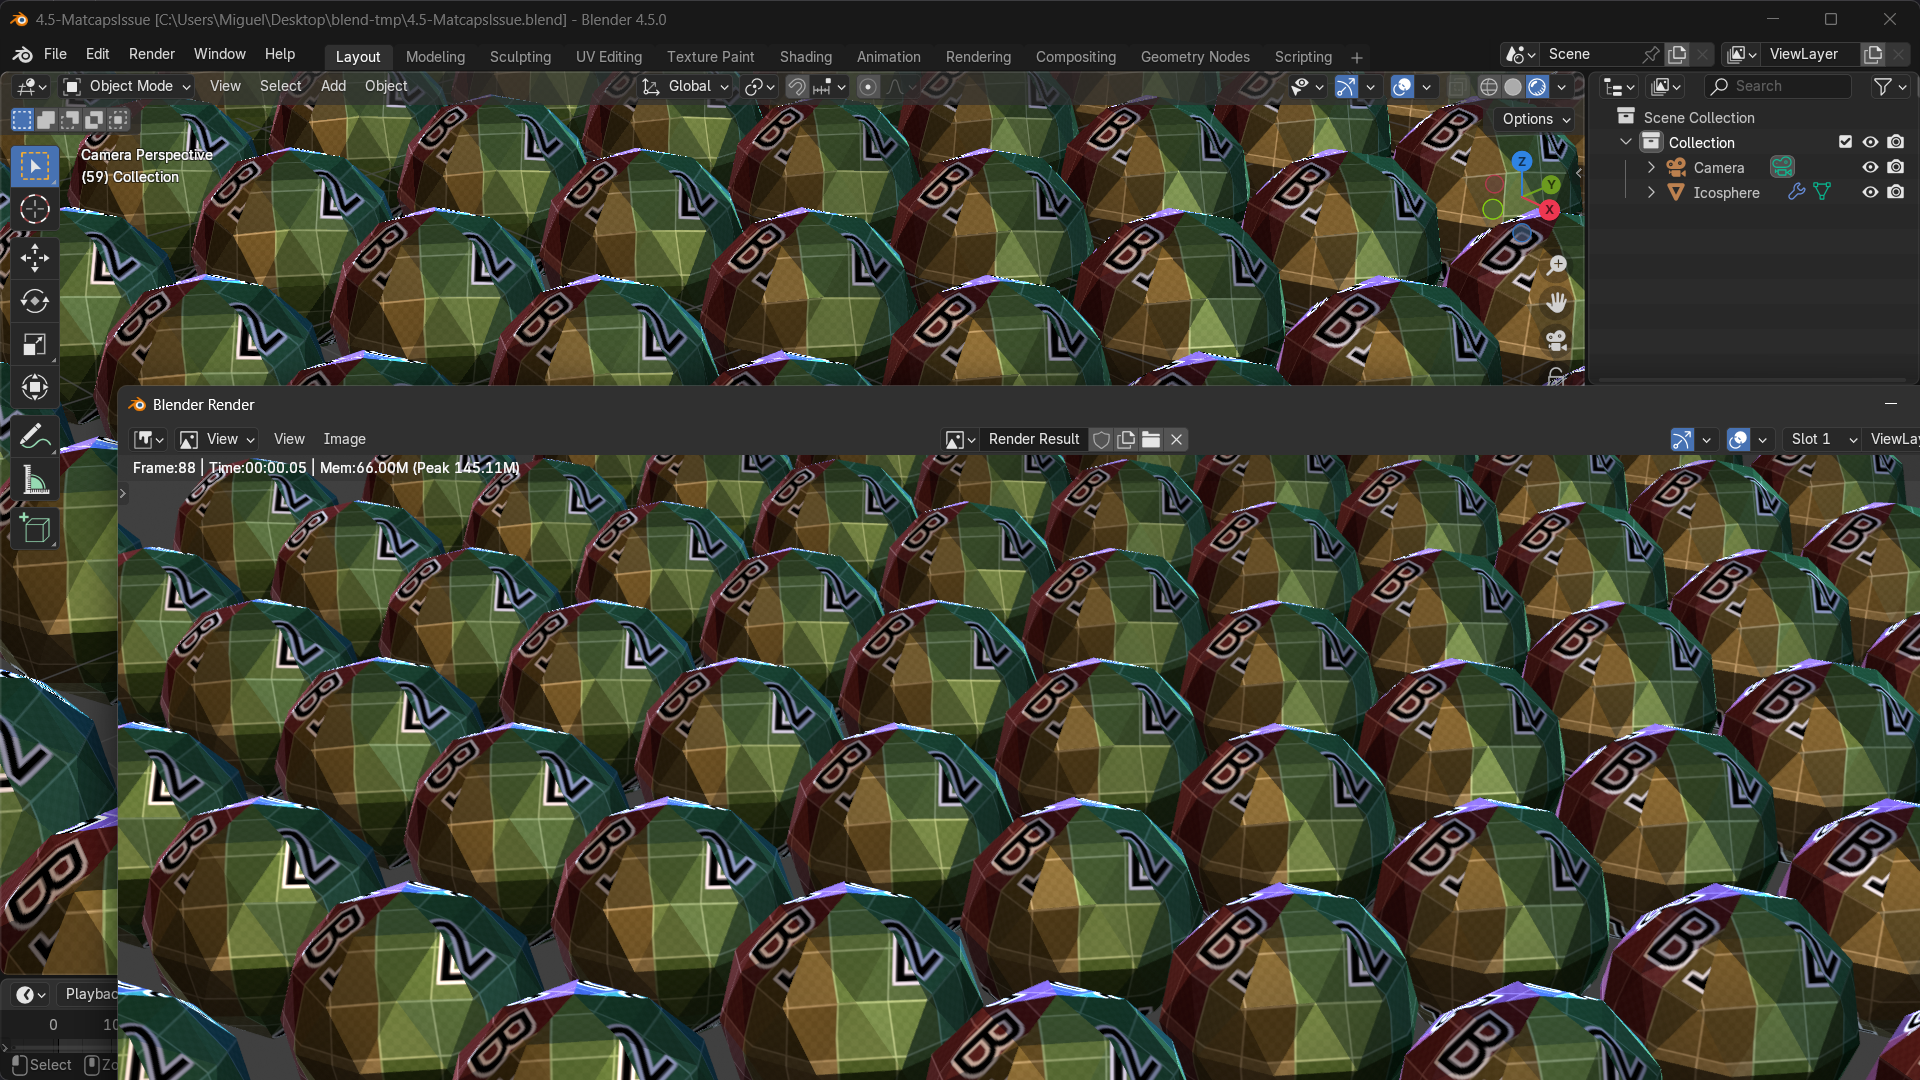
Task: Toggle show overlays in 3D viewport header
Action: pos(1402,87)
